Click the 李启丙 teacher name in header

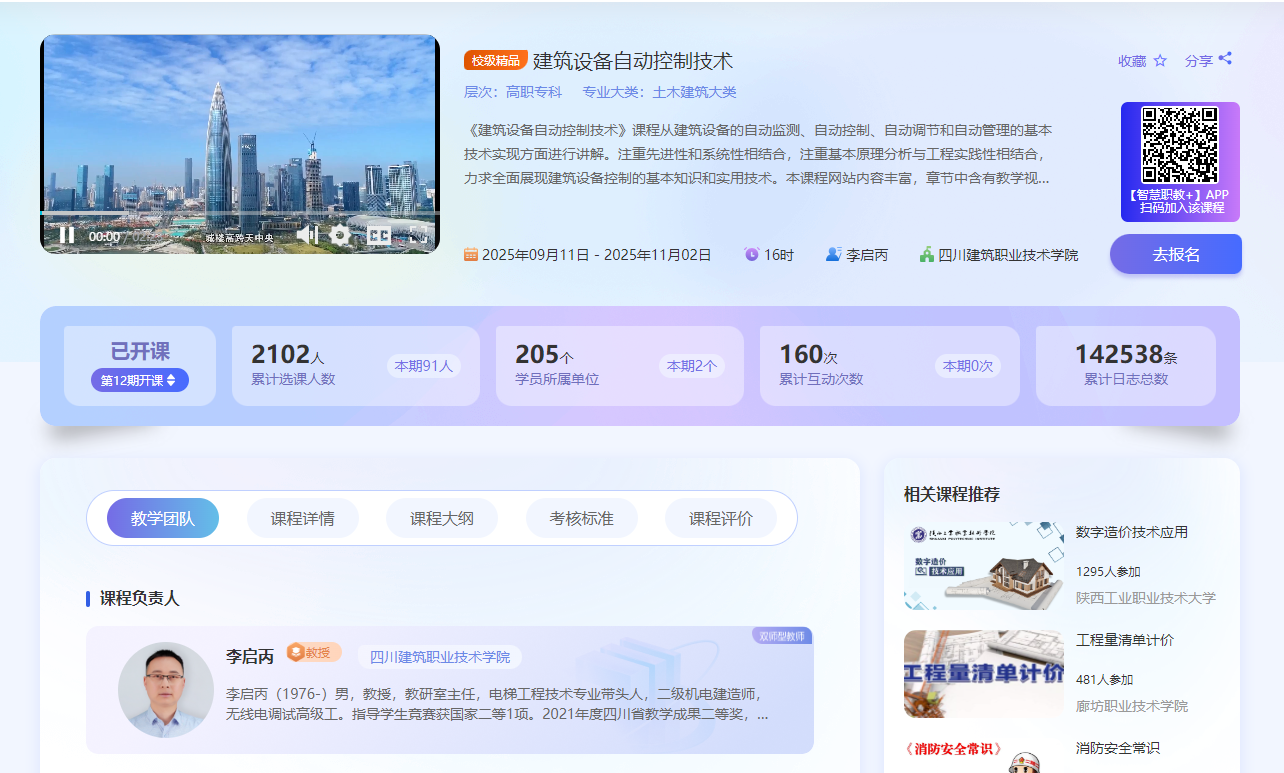(867, 255)
